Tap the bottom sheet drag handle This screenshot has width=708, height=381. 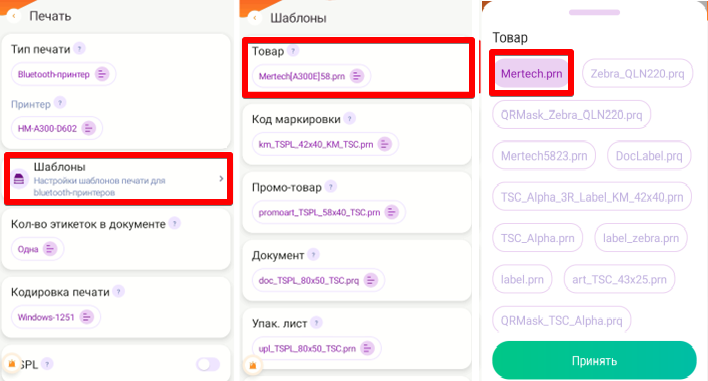[x=594, y=13]
